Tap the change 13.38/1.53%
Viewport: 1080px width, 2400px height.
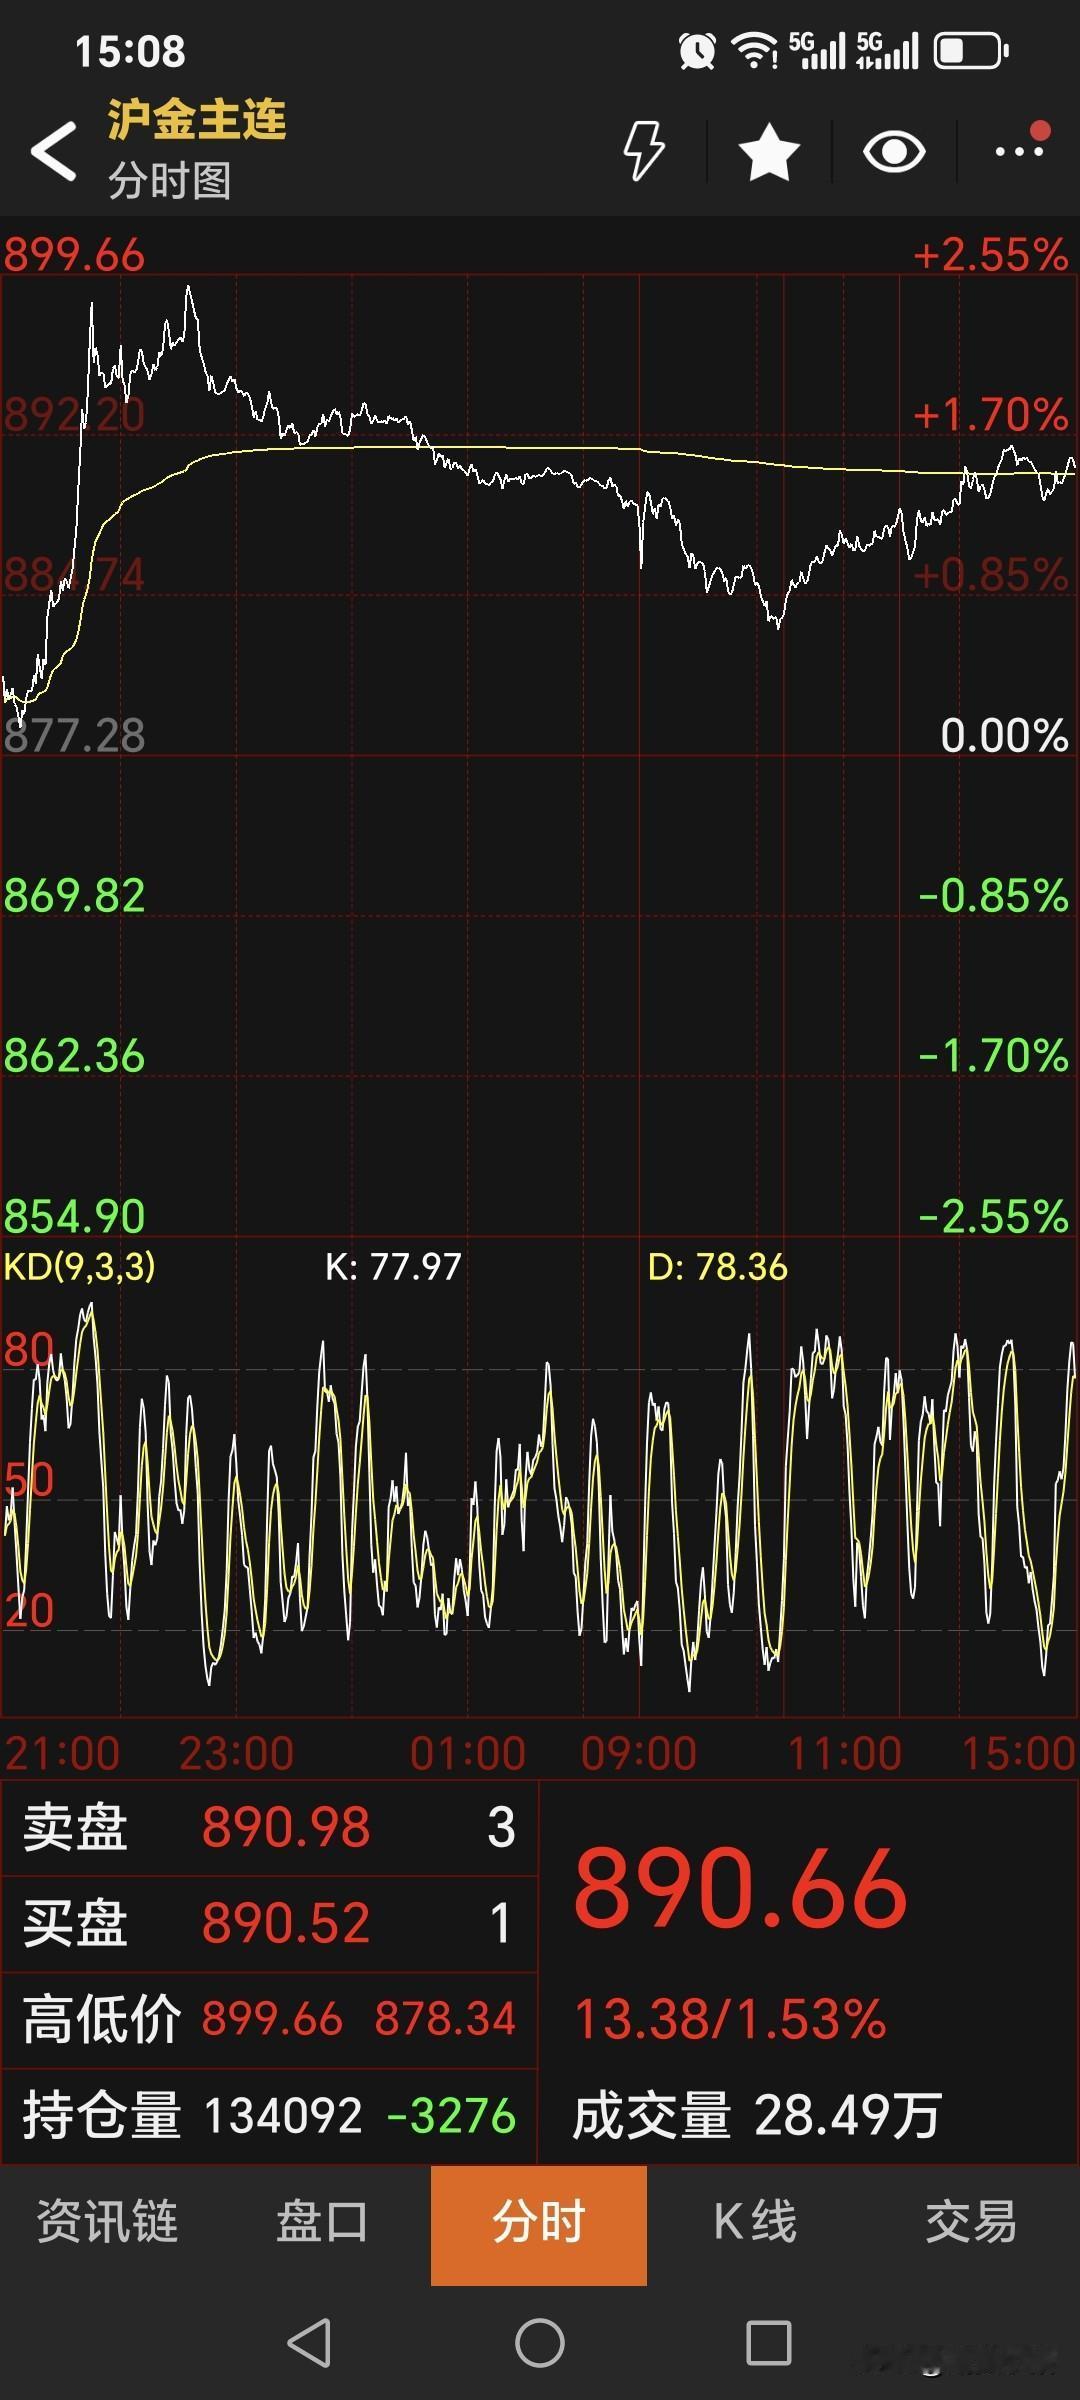pos(730,2018)
